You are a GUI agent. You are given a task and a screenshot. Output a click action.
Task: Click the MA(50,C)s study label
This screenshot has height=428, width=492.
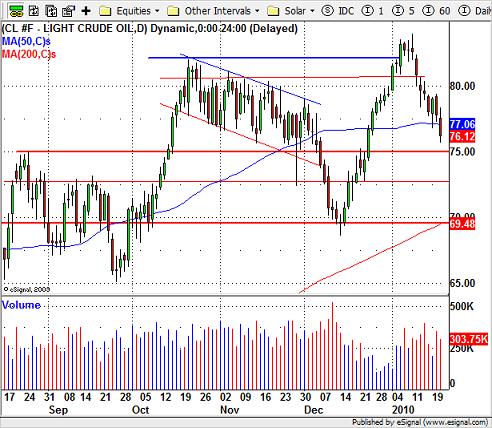[x=26, y=41]
